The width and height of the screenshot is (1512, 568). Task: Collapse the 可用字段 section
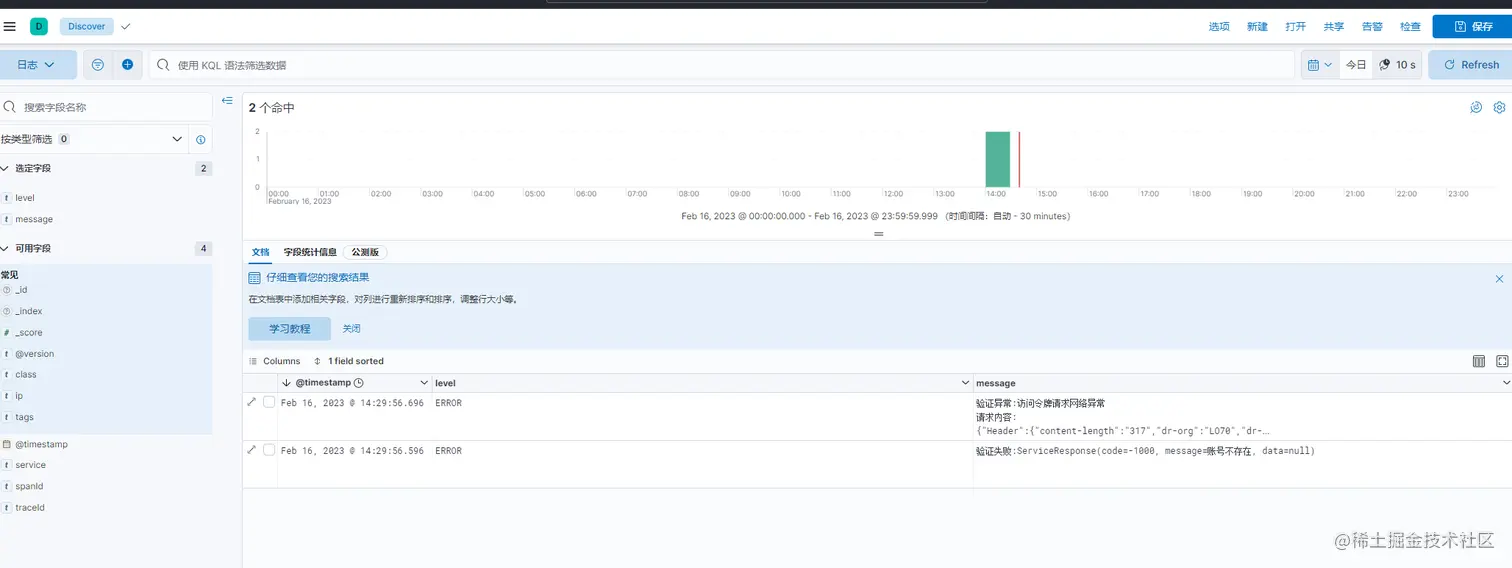pos(7,248)
